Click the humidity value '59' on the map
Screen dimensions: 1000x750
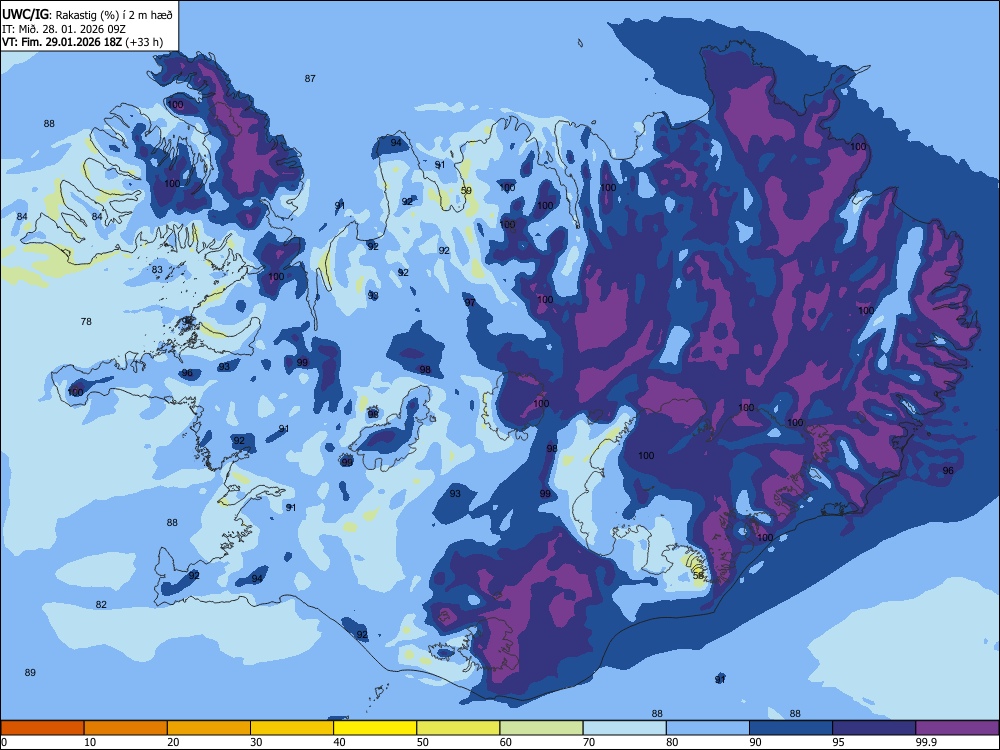[x=466, y=191]
